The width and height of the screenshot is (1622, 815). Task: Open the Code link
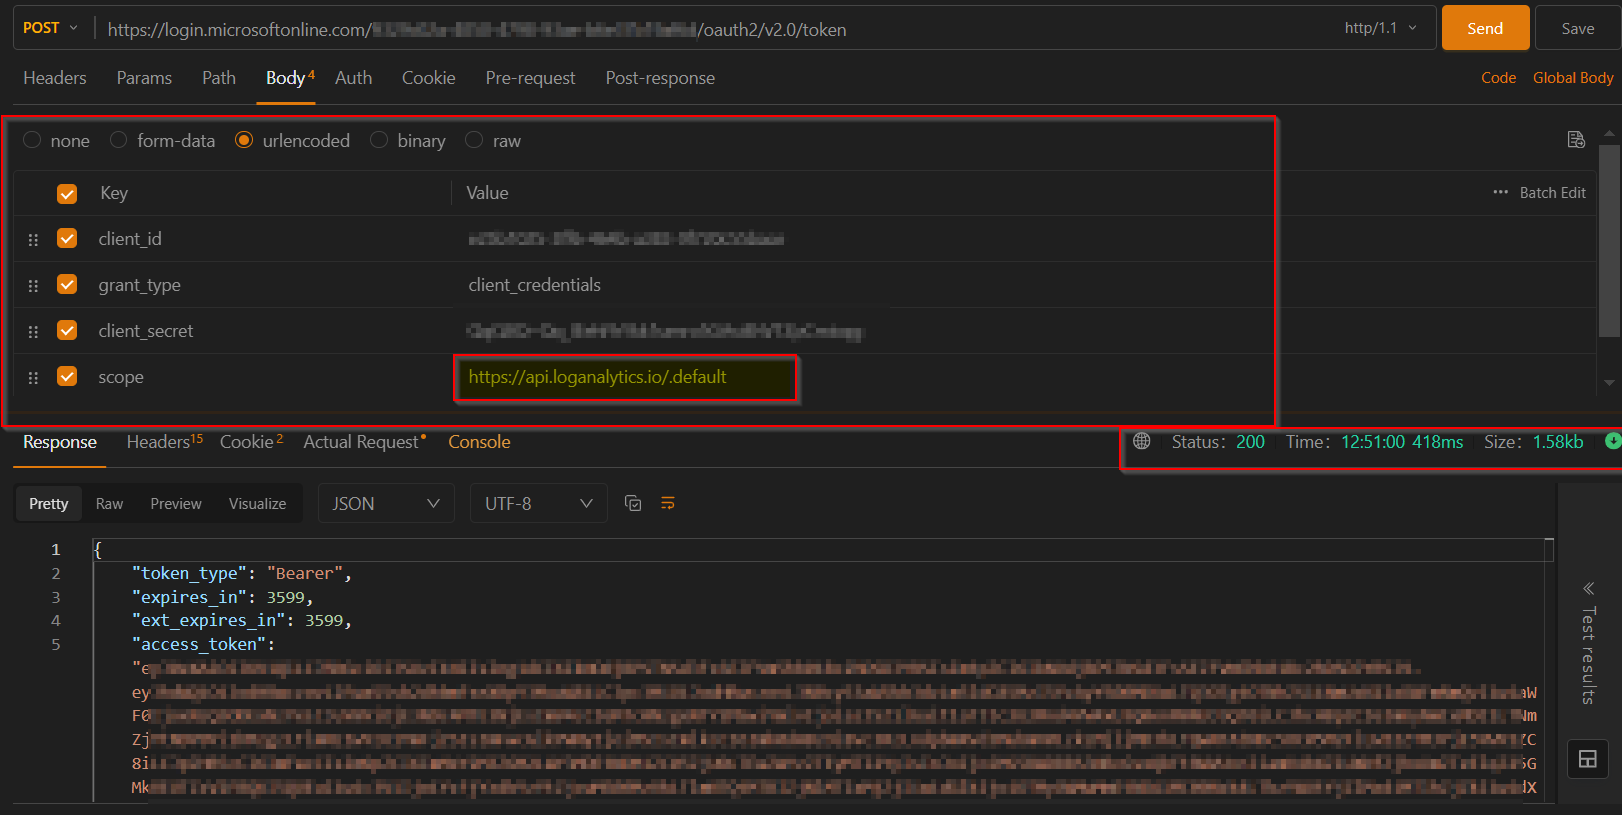coord(1498,78)
